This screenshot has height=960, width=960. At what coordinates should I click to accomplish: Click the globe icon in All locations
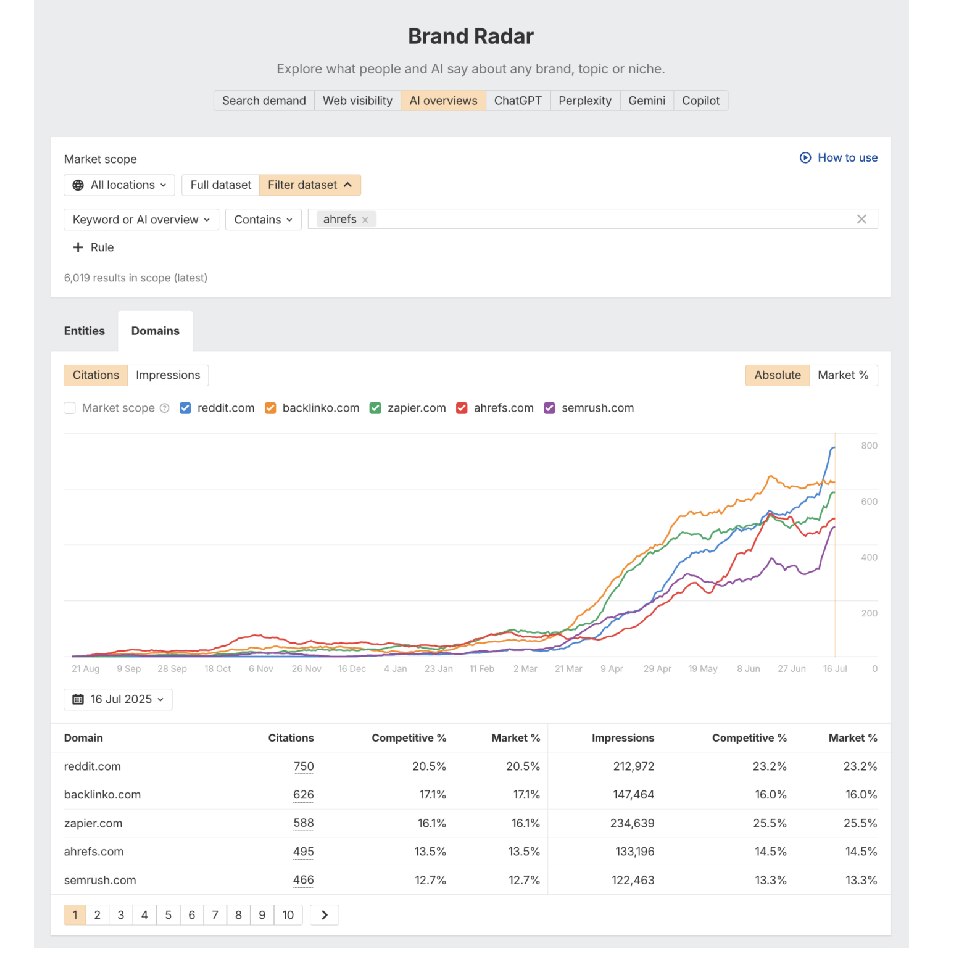click(78, 185)
